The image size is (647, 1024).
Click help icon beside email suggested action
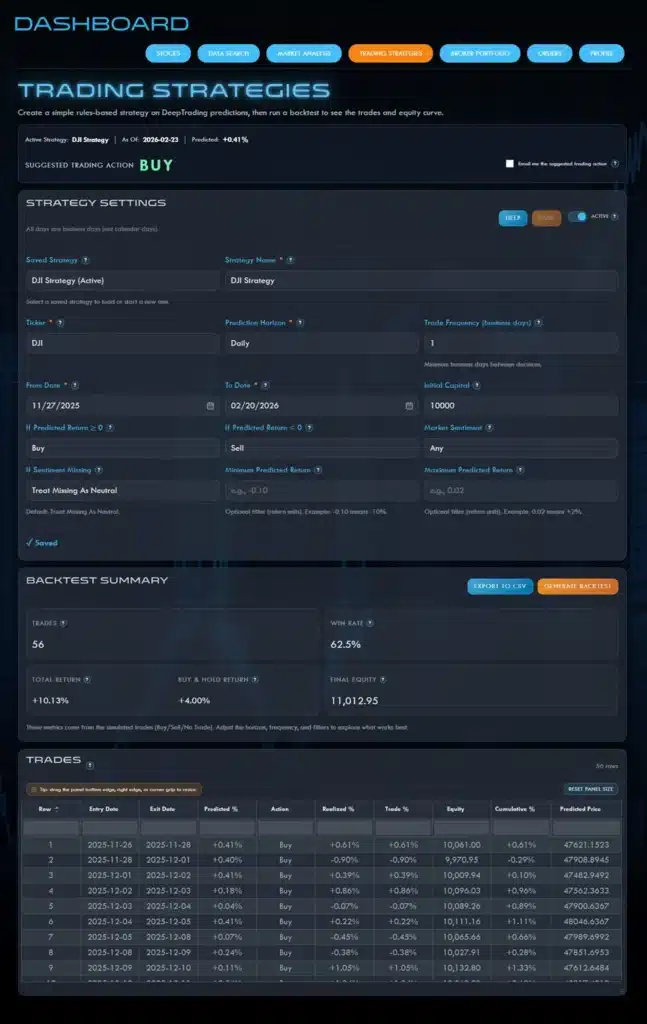tap(615, 164)
